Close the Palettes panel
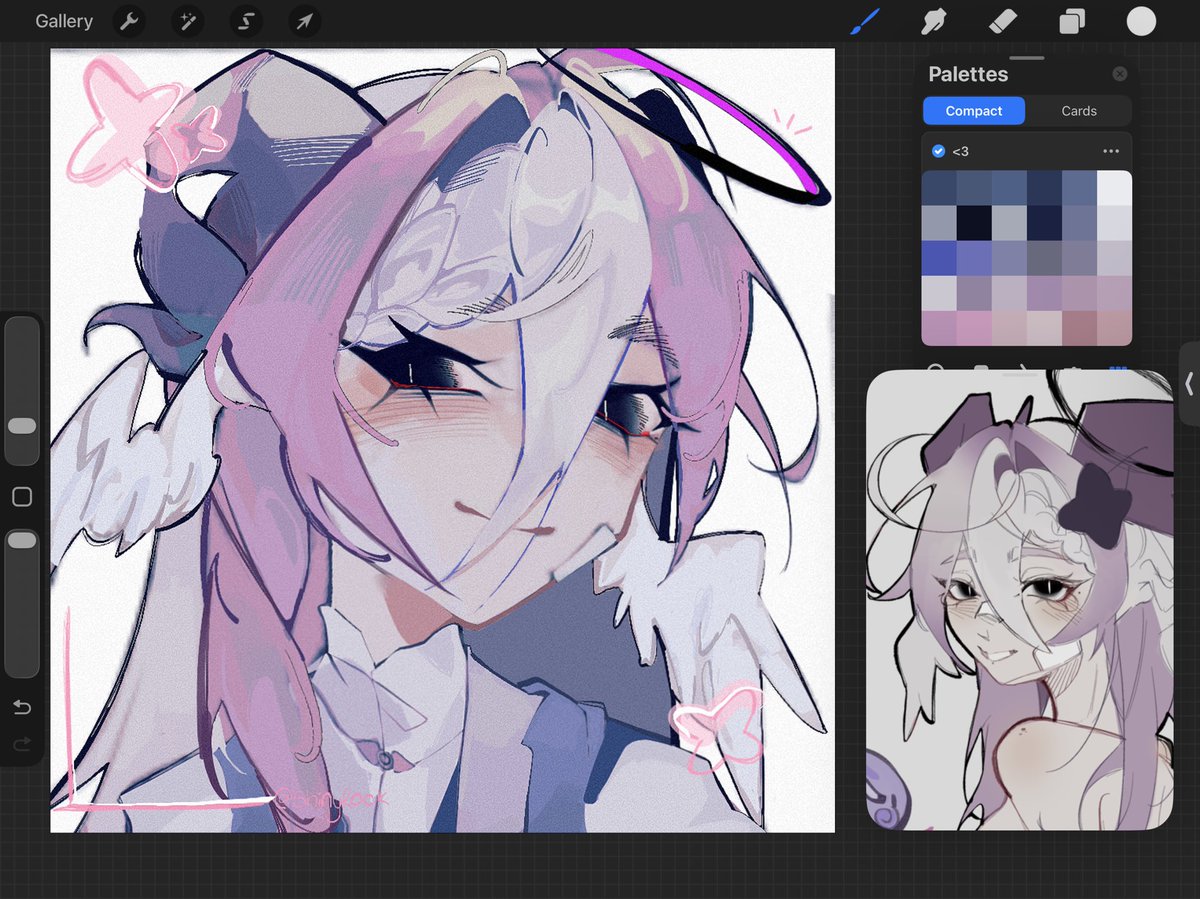This screenshot has height=899, width=1200. point(1120,74)
